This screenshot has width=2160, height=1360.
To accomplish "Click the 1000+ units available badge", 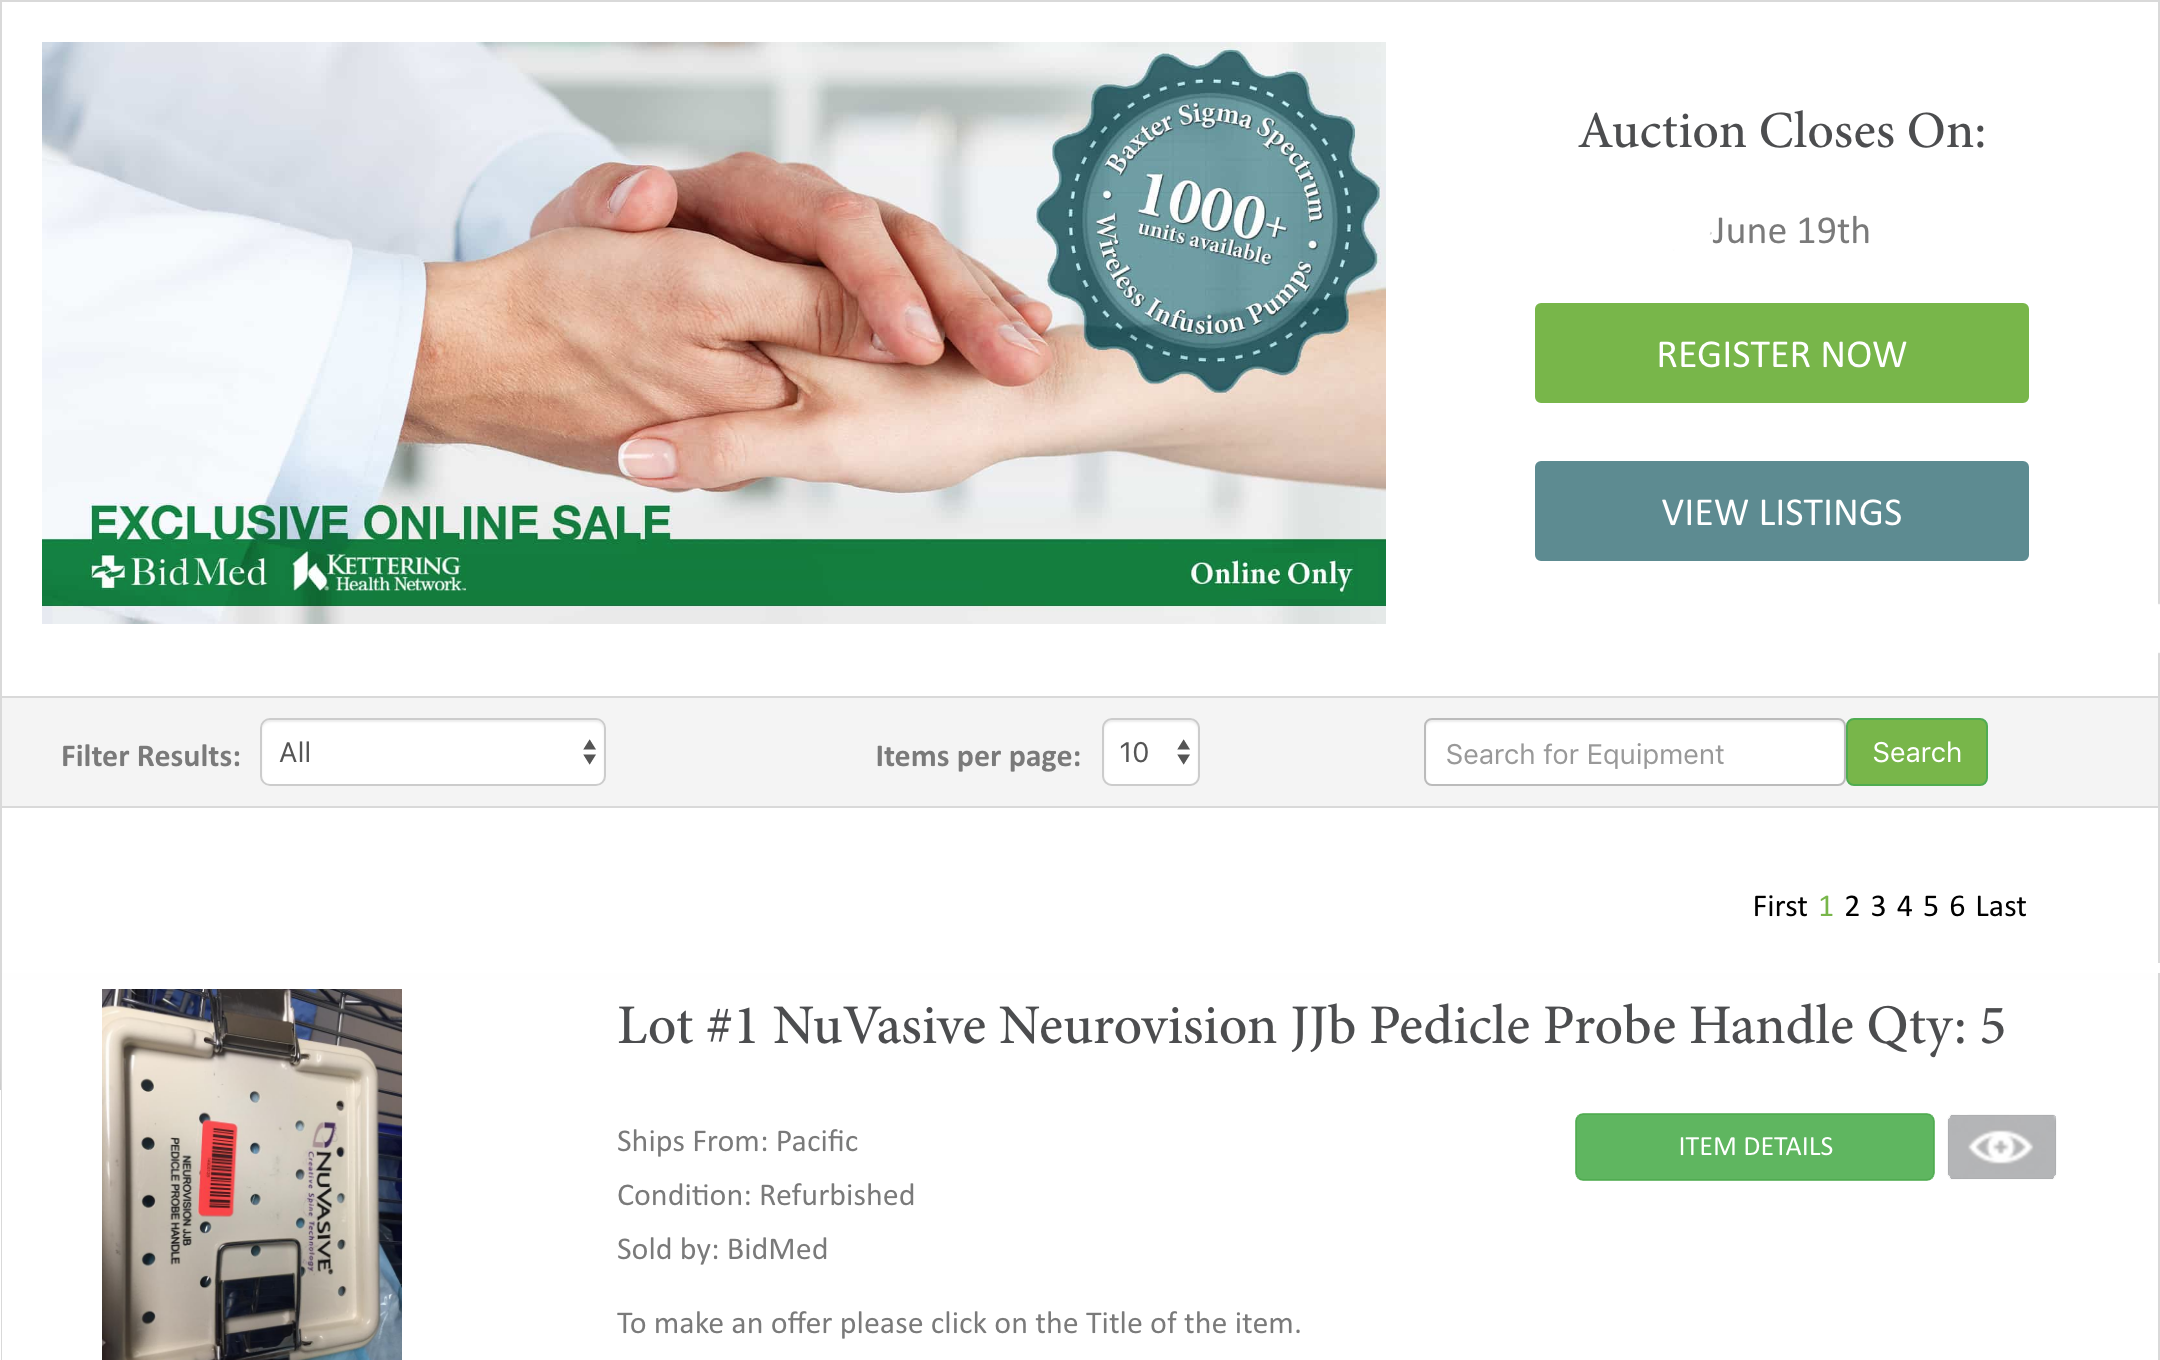I will 1208,222.
